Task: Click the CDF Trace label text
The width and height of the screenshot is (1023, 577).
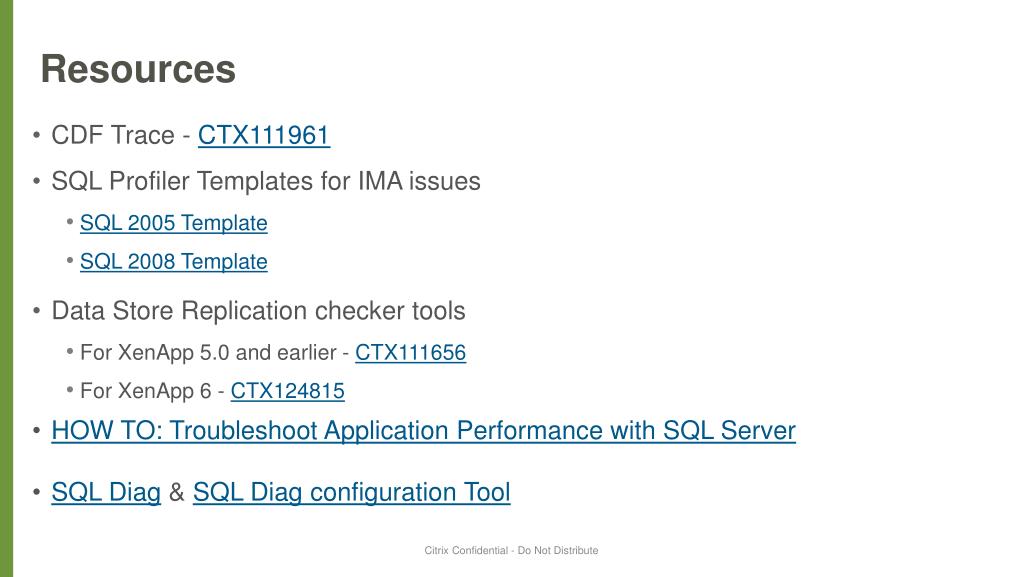Action: [113, 135]
